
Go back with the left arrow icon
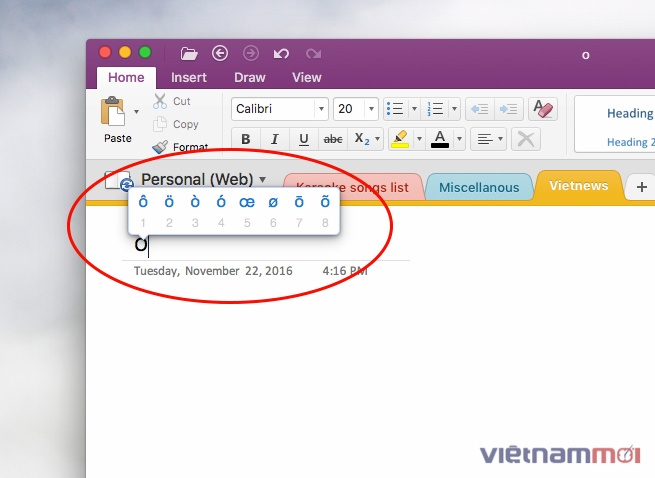coord(220,53)
